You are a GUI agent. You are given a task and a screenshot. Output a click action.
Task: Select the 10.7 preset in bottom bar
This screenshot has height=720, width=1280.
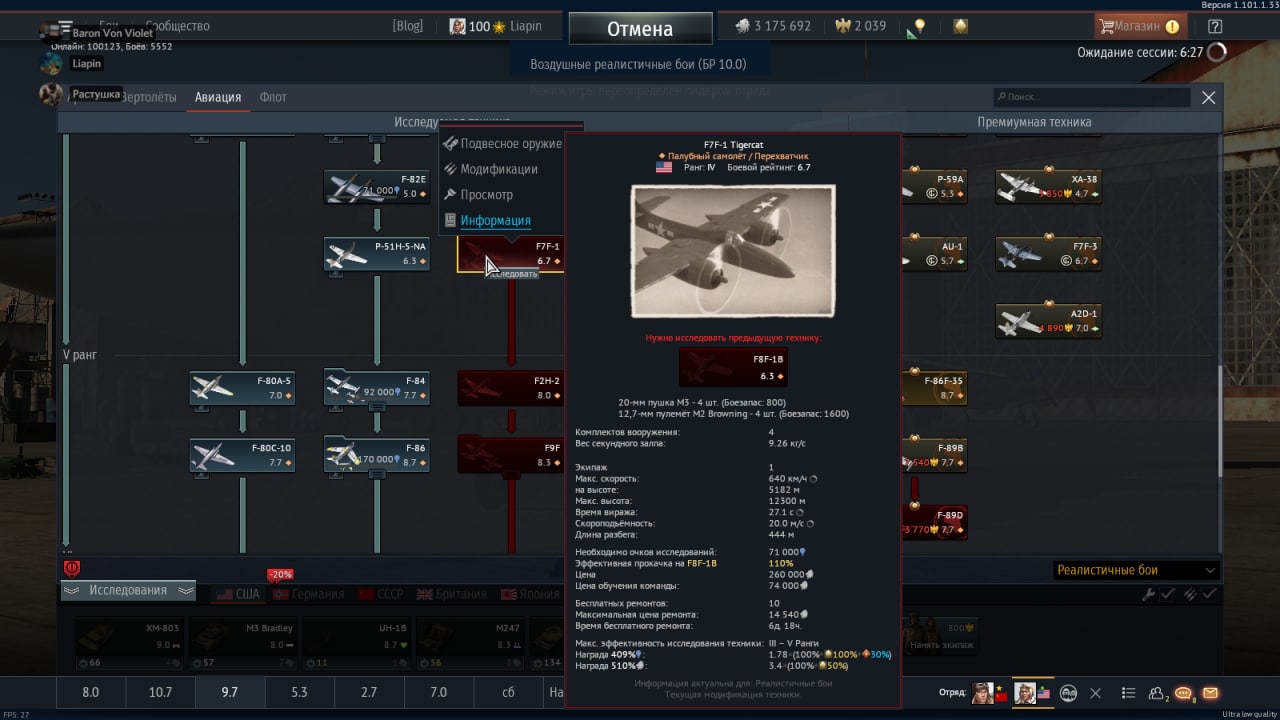pyautogui.click(x=160, y=692)
